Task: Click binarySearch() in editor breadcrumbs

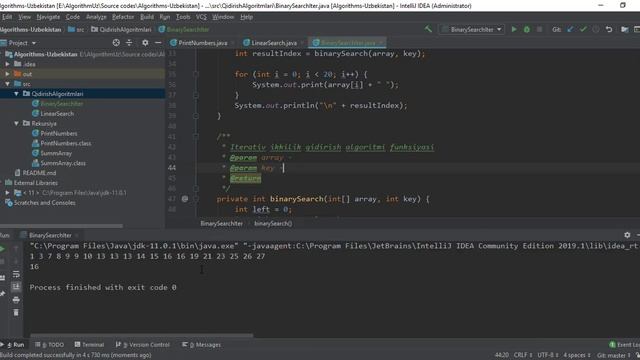Action: (273, 224)
